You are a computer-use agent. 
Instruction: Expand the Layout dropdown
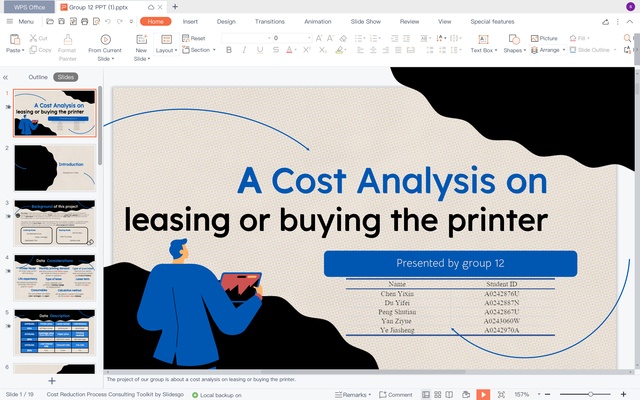tap(166, 50)
